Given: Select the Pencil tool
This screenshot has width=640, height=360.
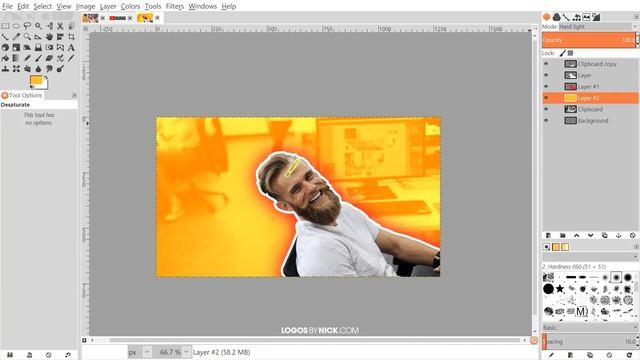Looking at the screenshot, I should coord(27,58).
